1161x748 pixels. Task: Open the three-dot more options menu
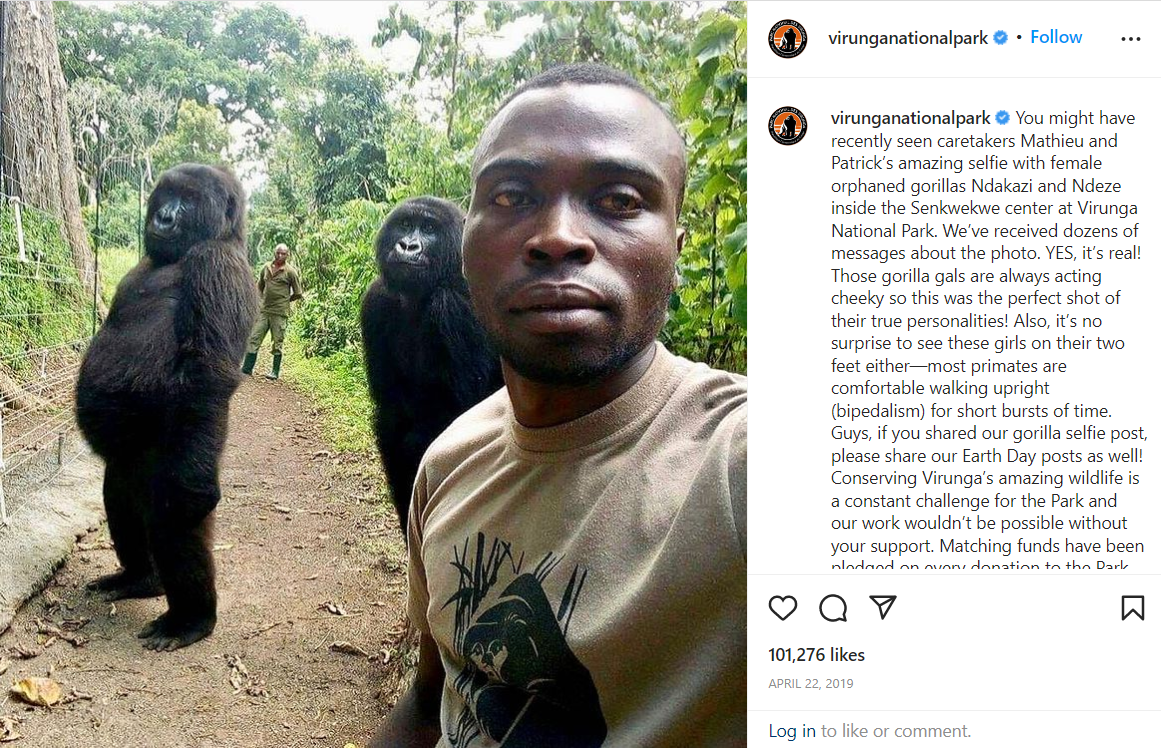(x=1131, y=39)
